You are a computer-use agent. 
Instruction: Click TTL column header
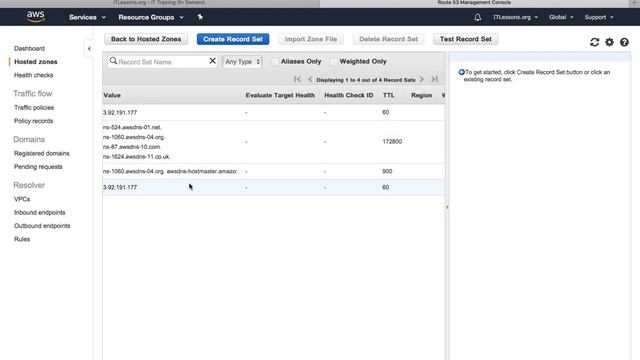388,95
